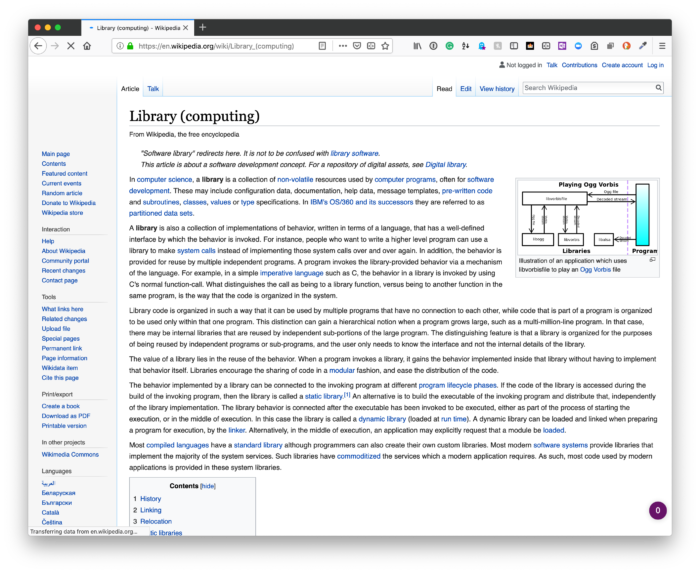Jump to Relocation in the contents

click(x=156, y=521)
